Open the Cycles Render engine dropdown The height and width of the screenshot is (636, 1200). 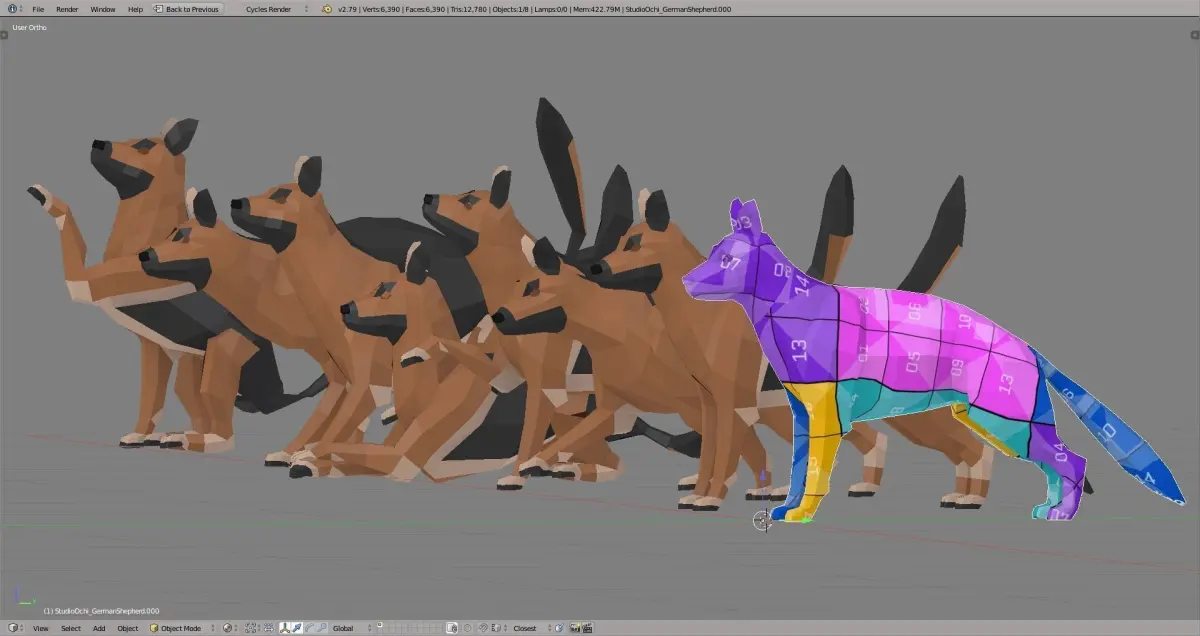[x=276, y=8]
